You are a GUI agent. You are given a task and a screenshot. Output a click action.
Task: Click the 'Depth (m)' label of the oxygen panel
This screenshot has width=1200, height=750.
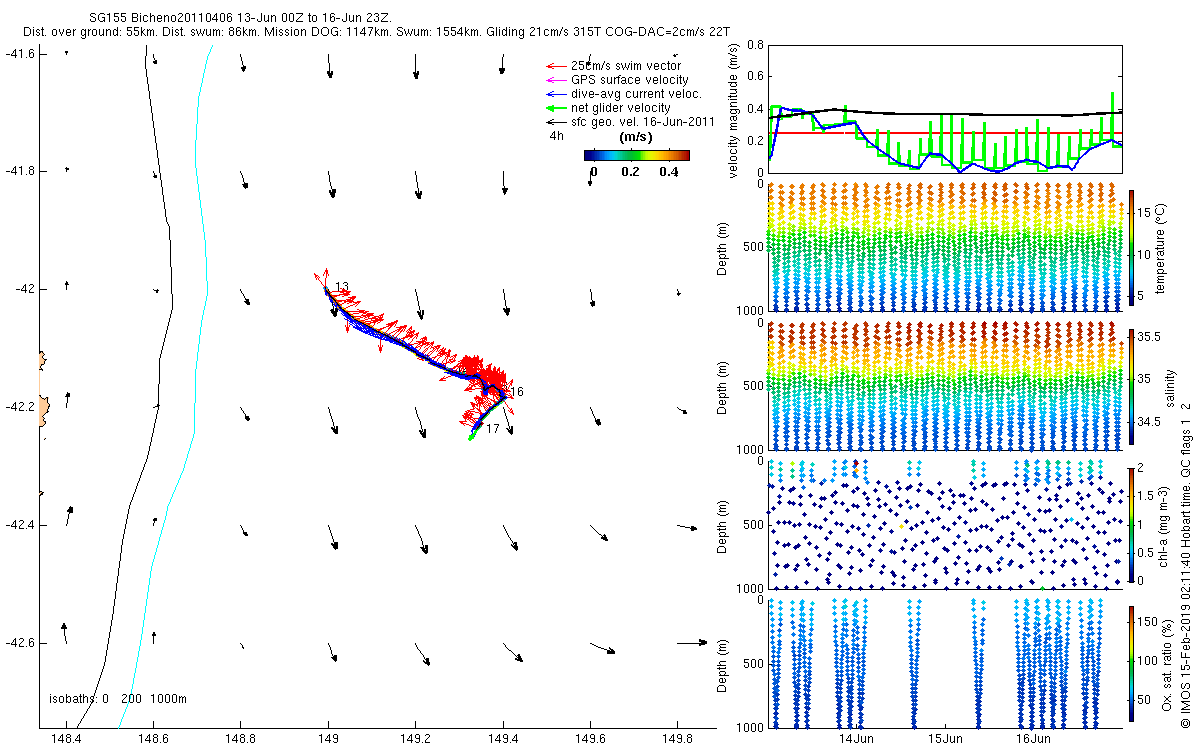pyautogui.click(x=723, y=664)
